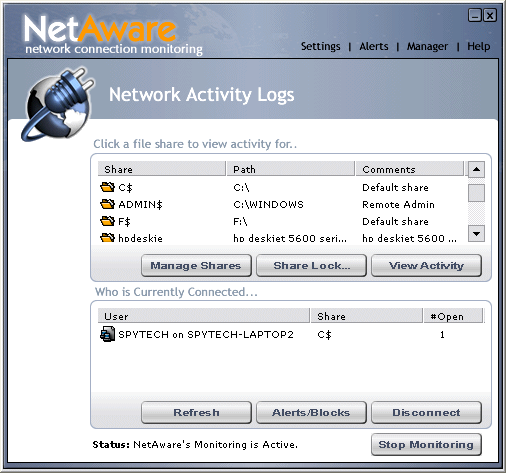Viewport: 506px width, 473px height.
Task: Sort shares by Path column header
Action: click(x=290, y=169)
